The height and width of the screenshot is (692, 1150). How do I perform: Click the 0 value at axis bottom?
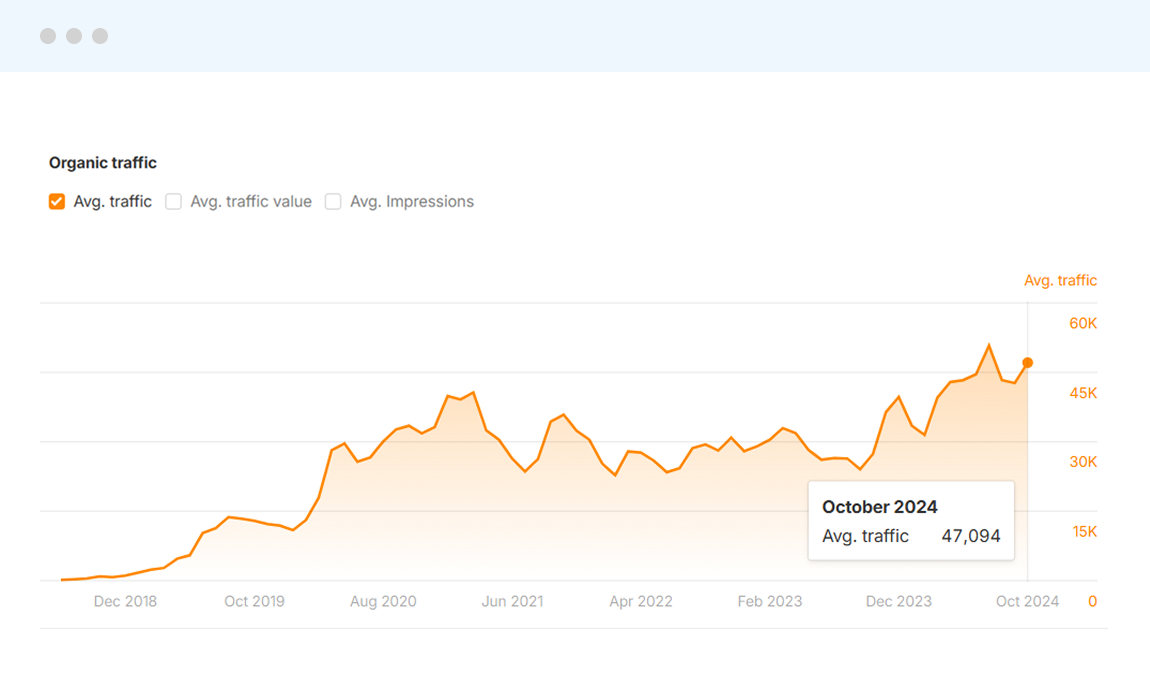[1092, 601]
